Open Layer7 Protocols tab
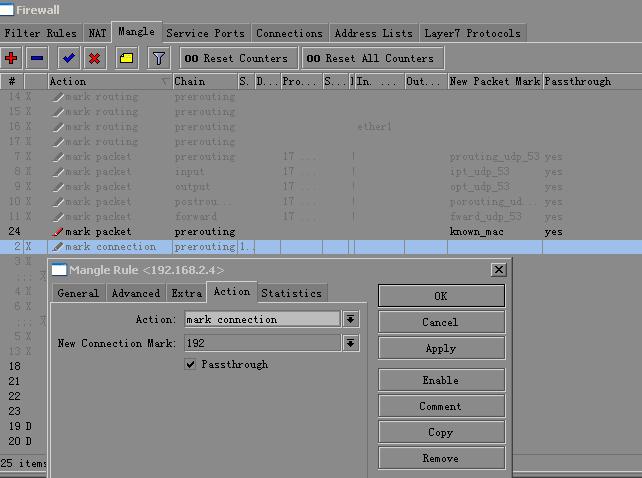Viewport: 642px width, 478px height. [472, 33]
